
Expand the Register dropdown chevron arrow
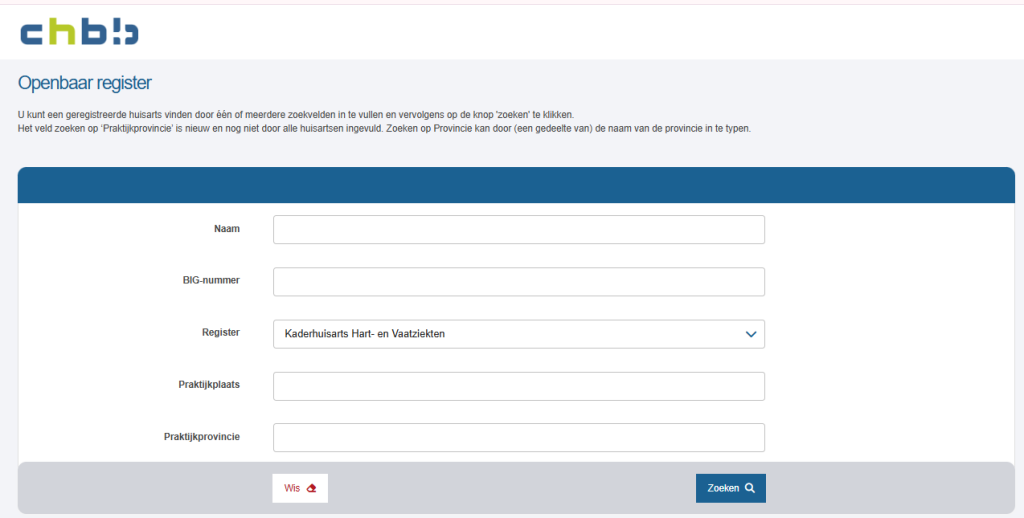coord(751,334)
